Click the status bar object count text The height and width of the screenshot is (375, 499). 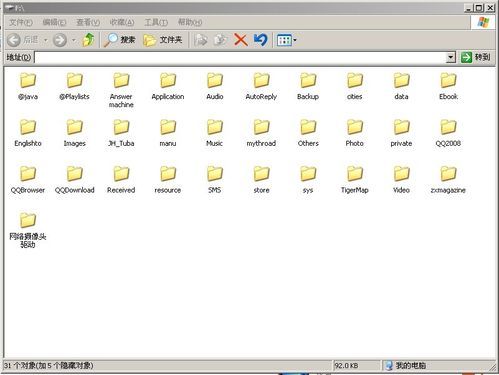[x=49, y=366]
